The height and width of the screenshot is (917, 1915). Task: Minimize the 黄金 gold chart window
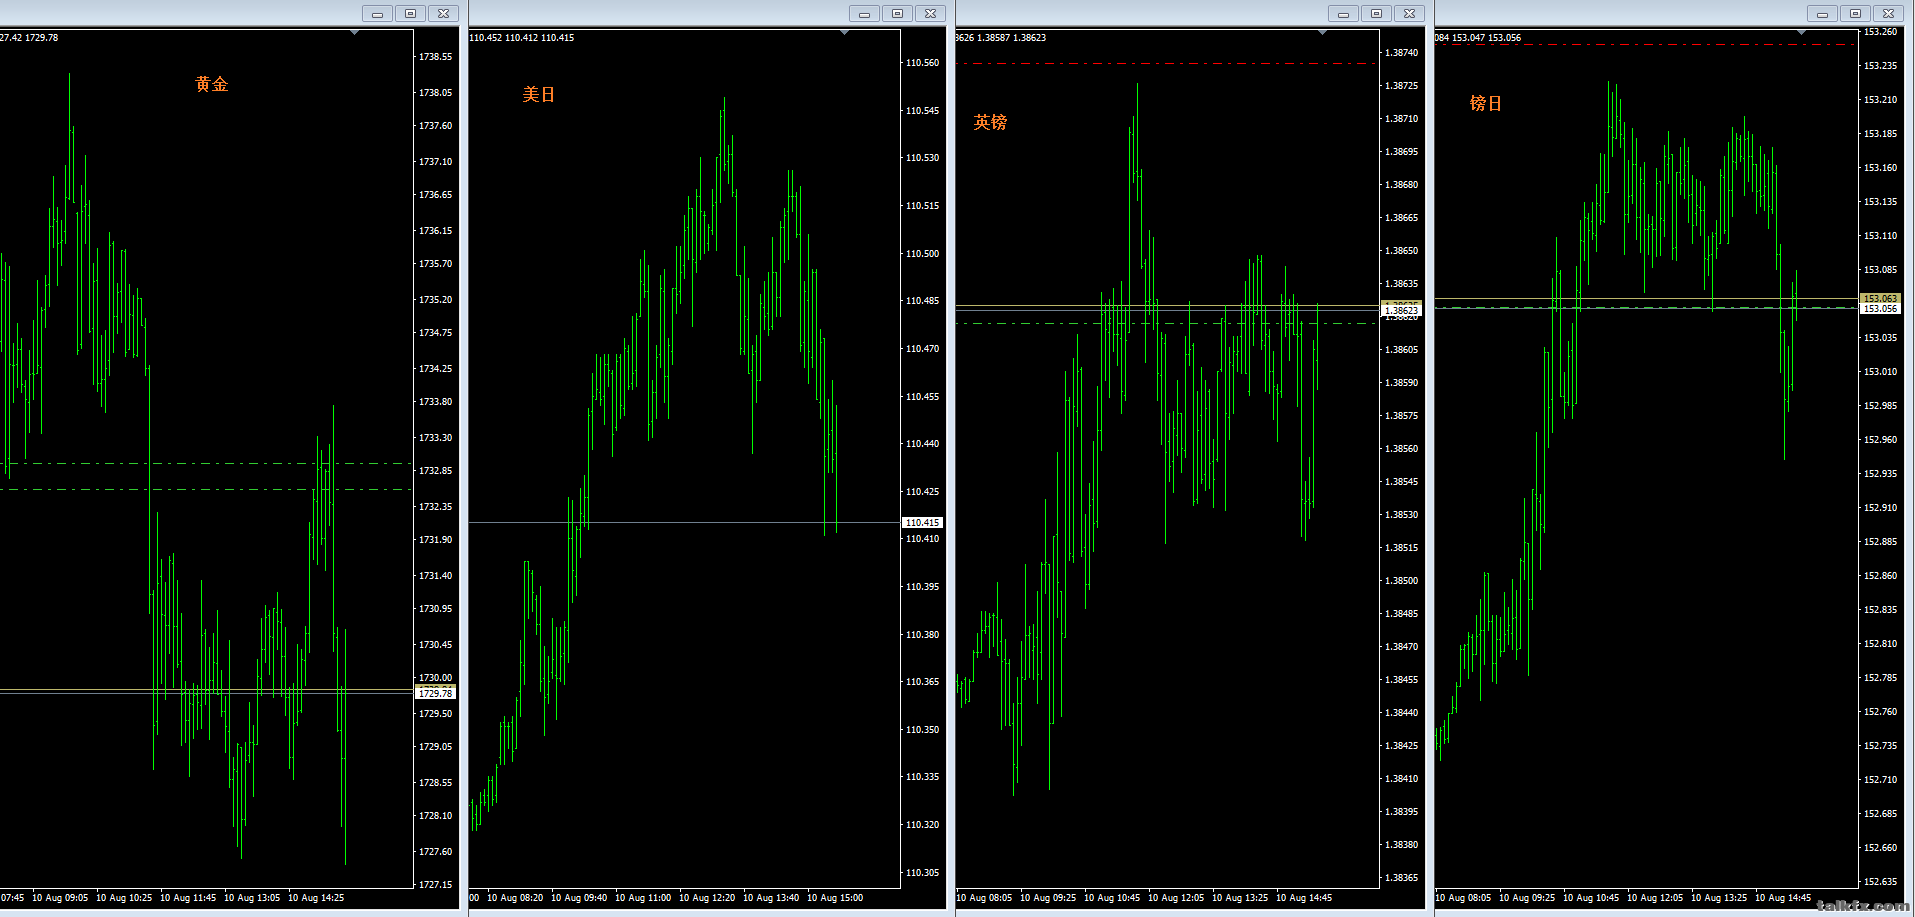pyautogui.click(x=377, y=13)
